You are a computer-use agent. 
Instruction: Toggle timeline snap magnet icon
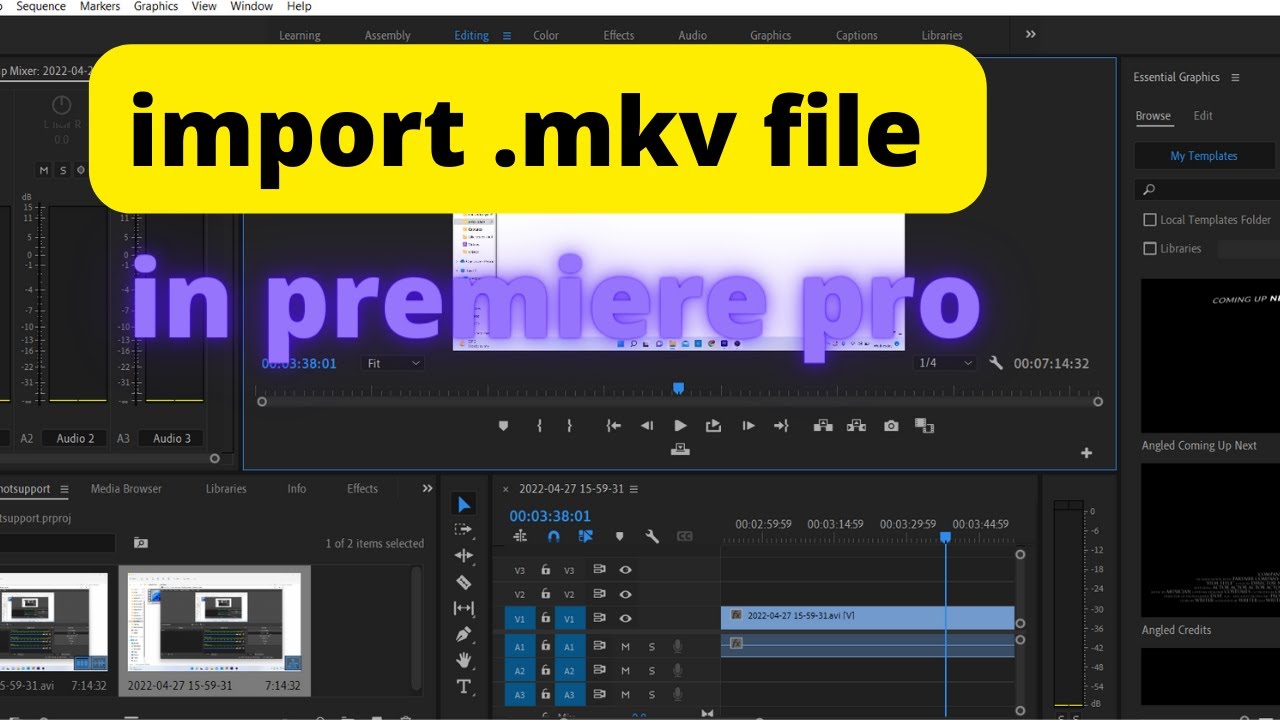pyautogui.click(x=554, y=537)
